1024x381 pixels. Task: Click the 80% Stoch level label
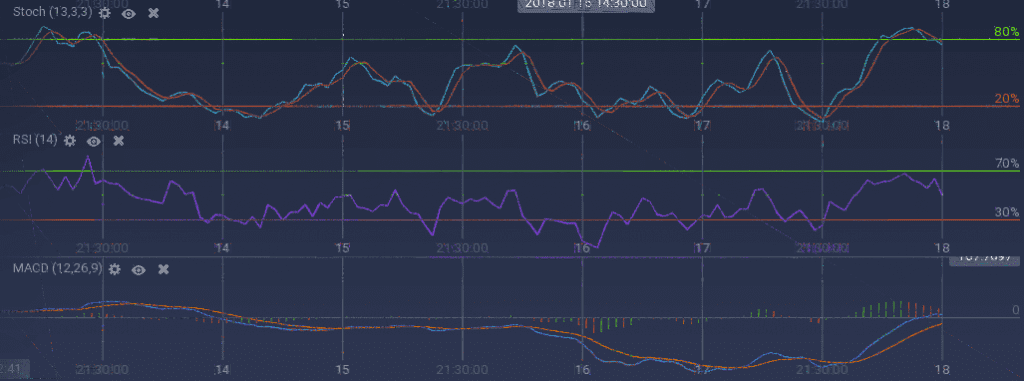pyautogui.click(x=1006, y=32)
